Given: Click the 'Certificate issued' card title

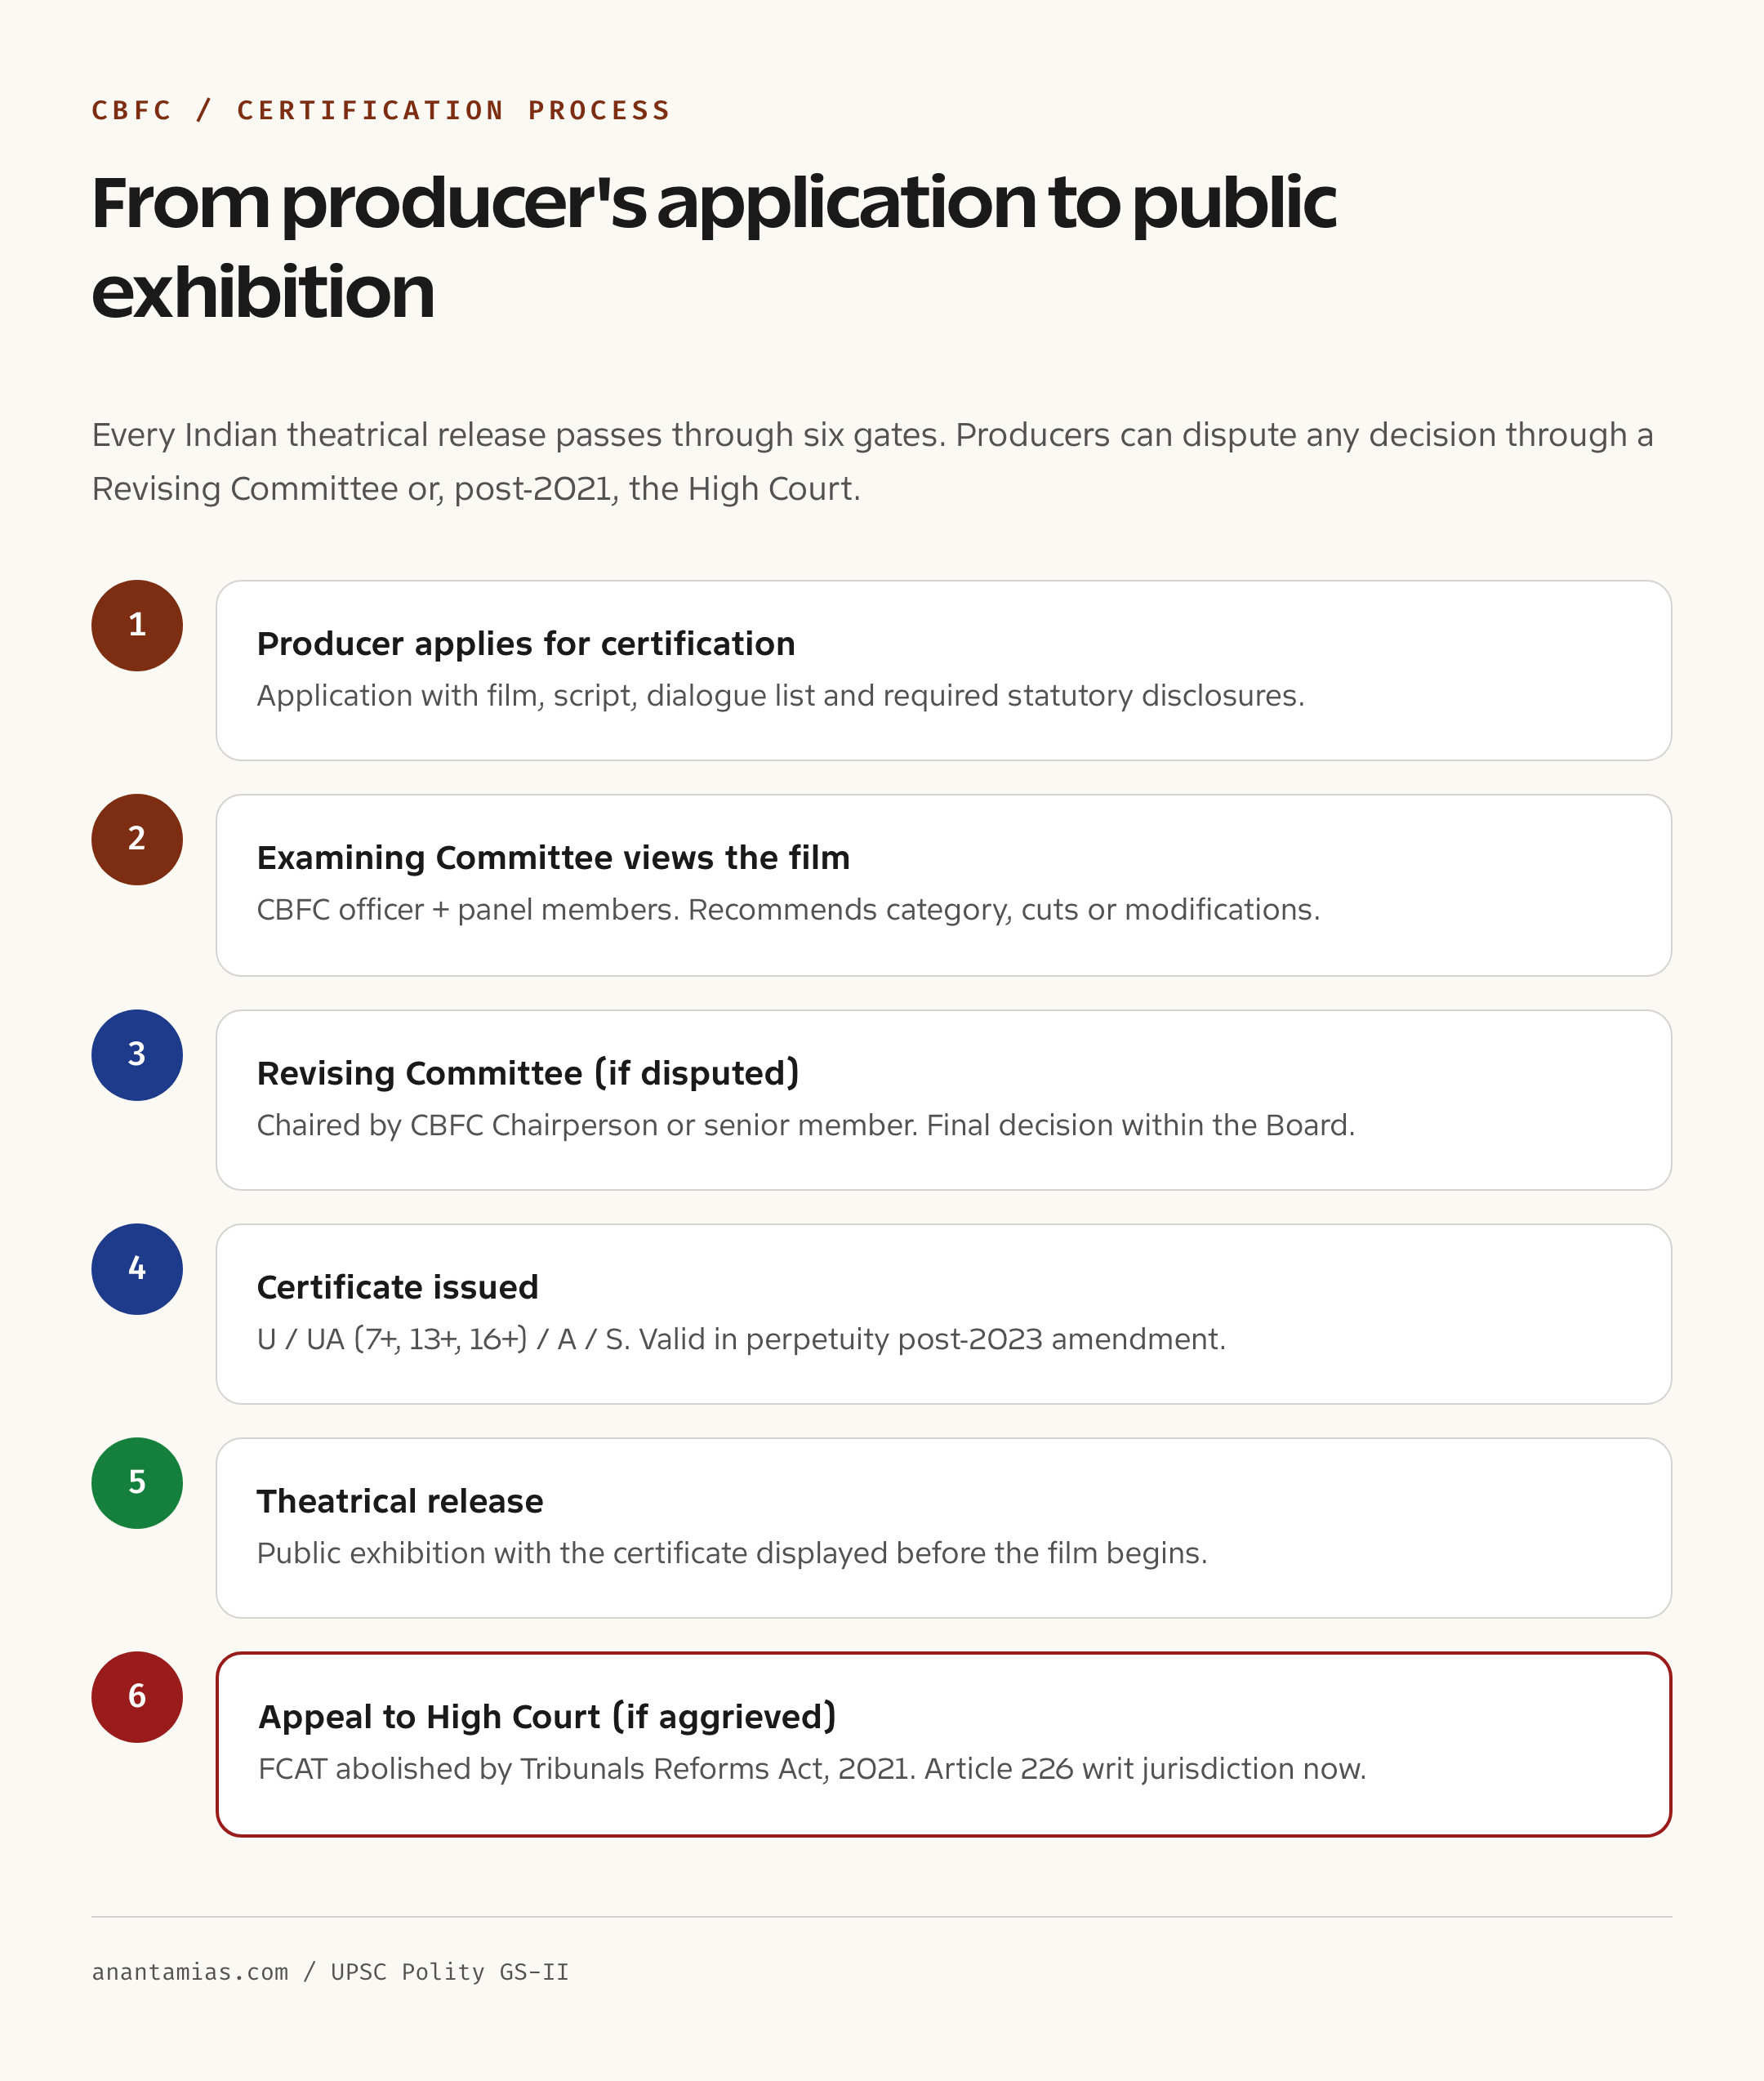Looking at the screenshot, I should click(398, 1287).
